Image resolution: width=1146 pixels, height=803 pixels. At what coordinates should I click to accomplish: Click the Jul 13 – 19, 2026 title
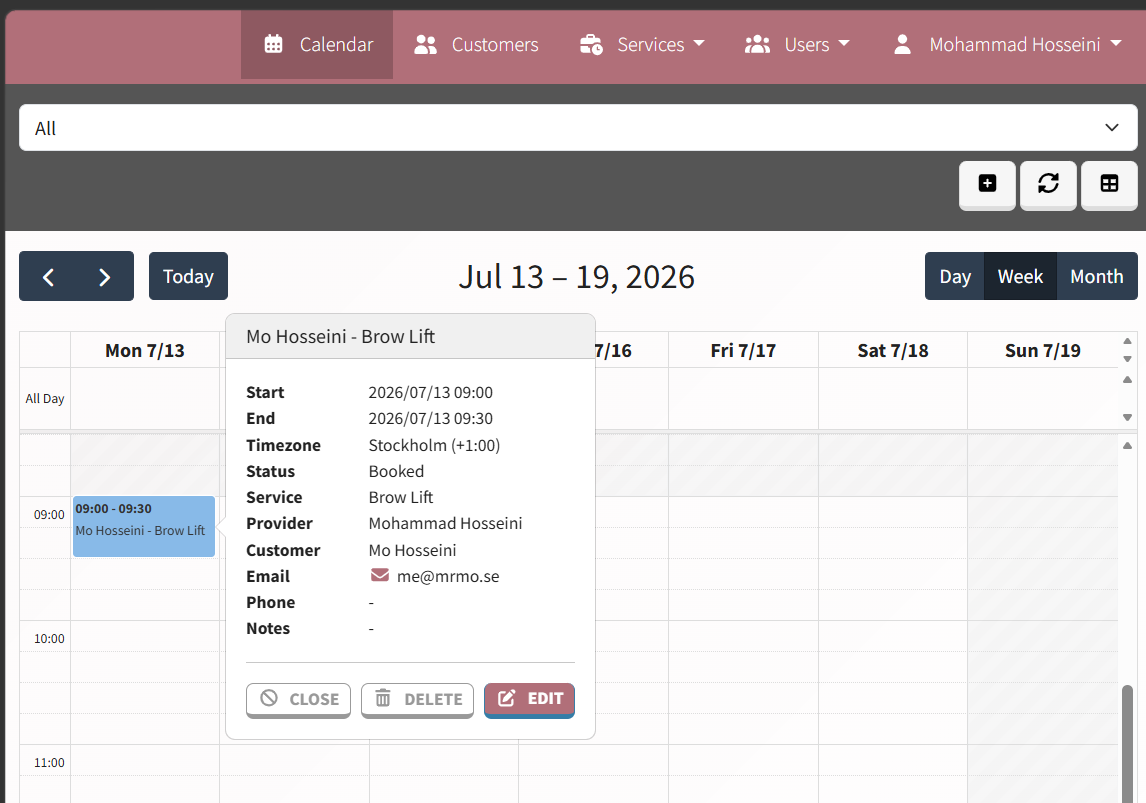577,277
